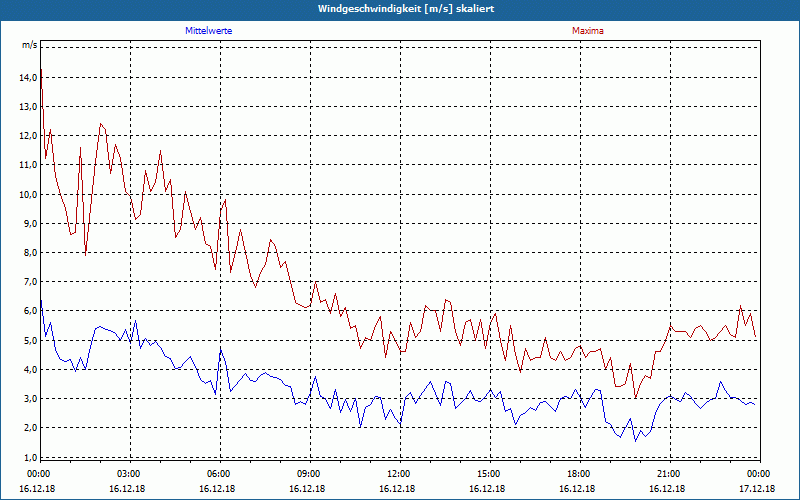Select the red Maxima legend label
The width and height of the screenshot is (800, 500).
click(587, 31)
